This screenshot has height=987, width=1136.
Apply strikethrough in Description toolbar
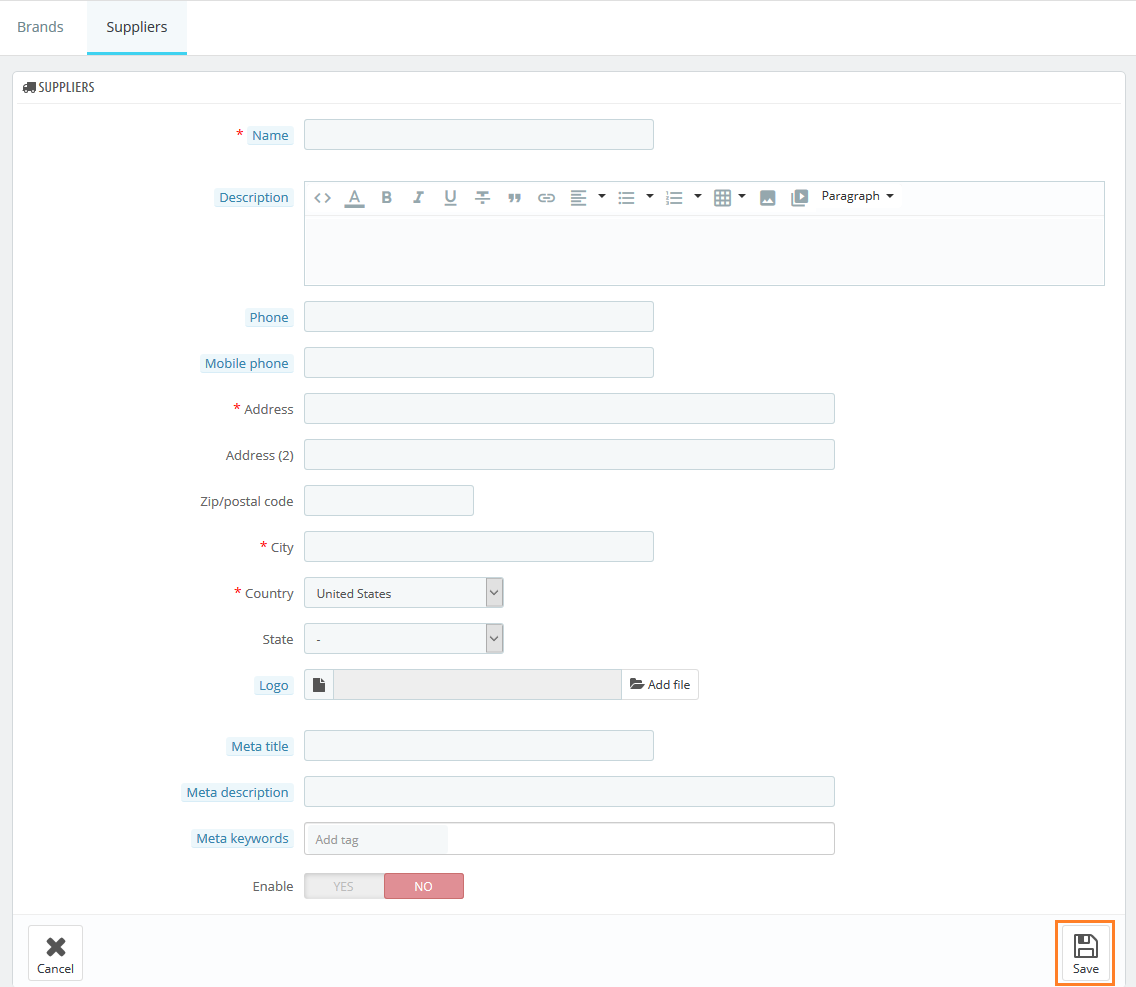482,198
